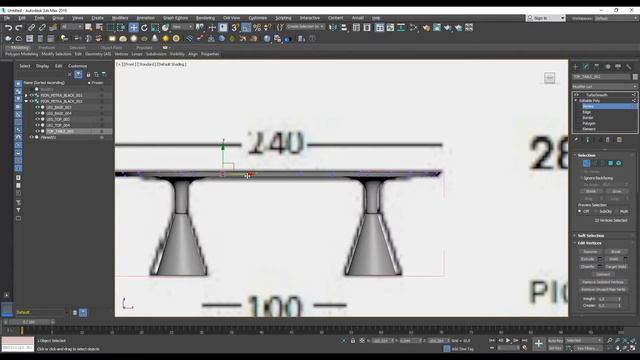Open the Render Setup icon
The image size is (640, 360).
click(x=427, y=28)
